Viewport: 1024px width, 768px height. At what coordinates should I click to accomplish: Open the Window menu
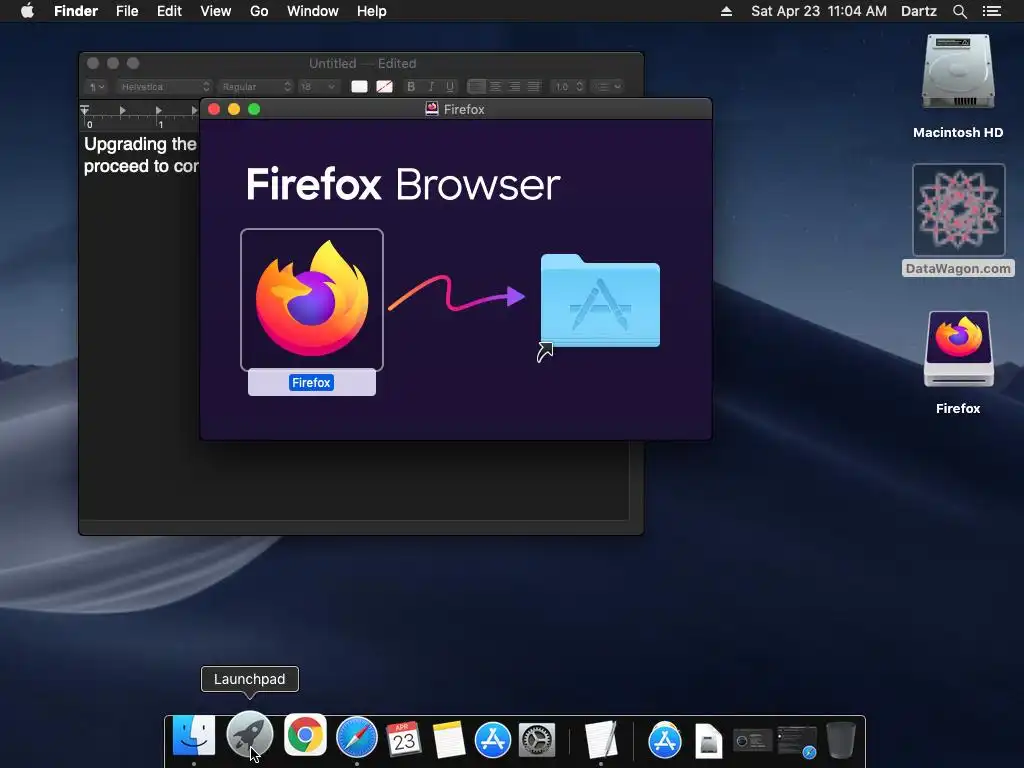(313, 11)
